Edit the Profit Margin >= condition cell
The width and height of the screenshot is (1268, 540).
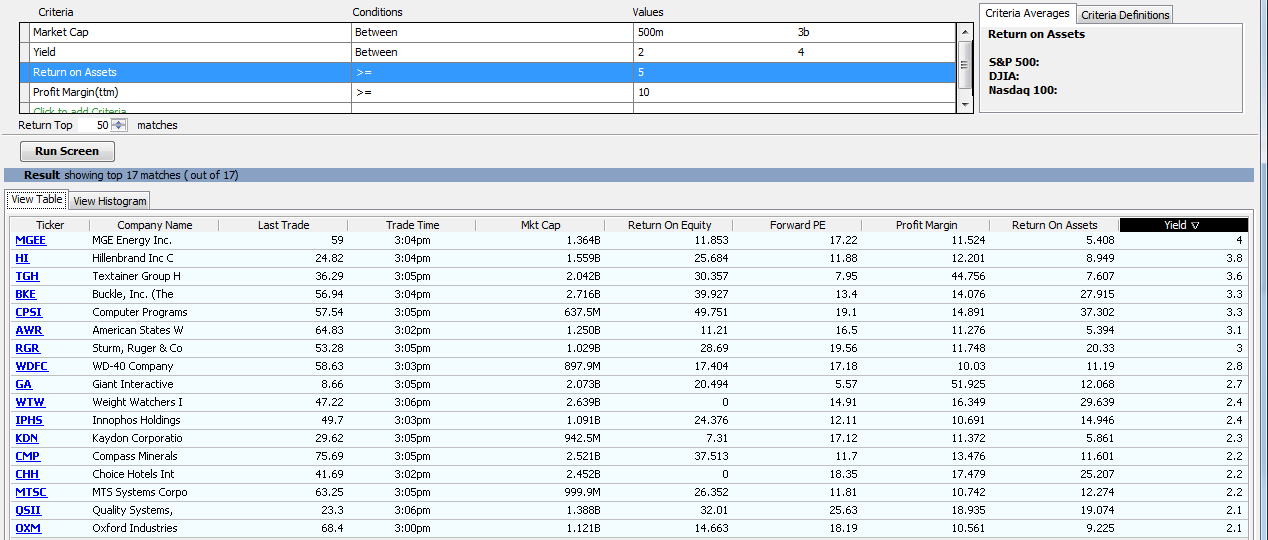click(x=492, y=92)
